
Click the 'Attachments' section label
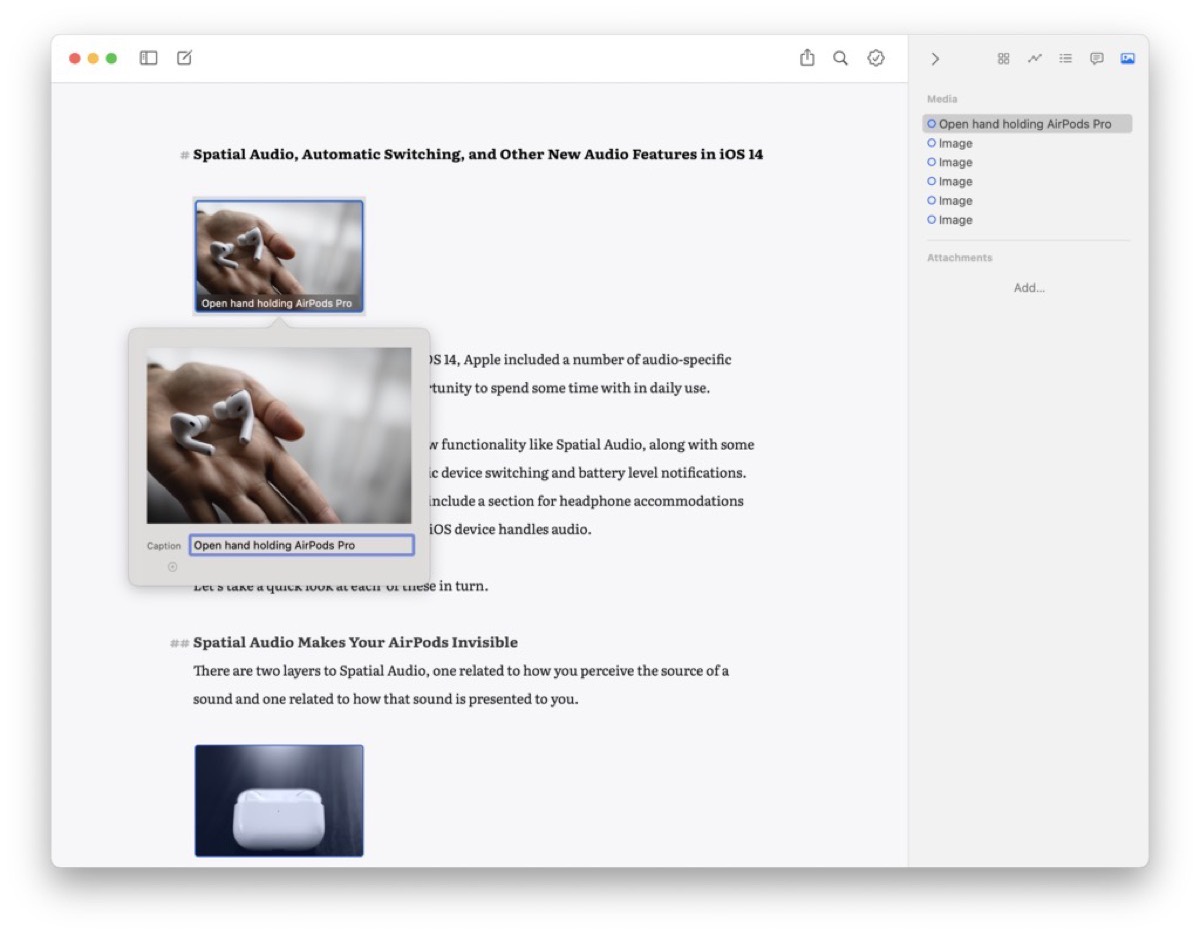(960, 258)
